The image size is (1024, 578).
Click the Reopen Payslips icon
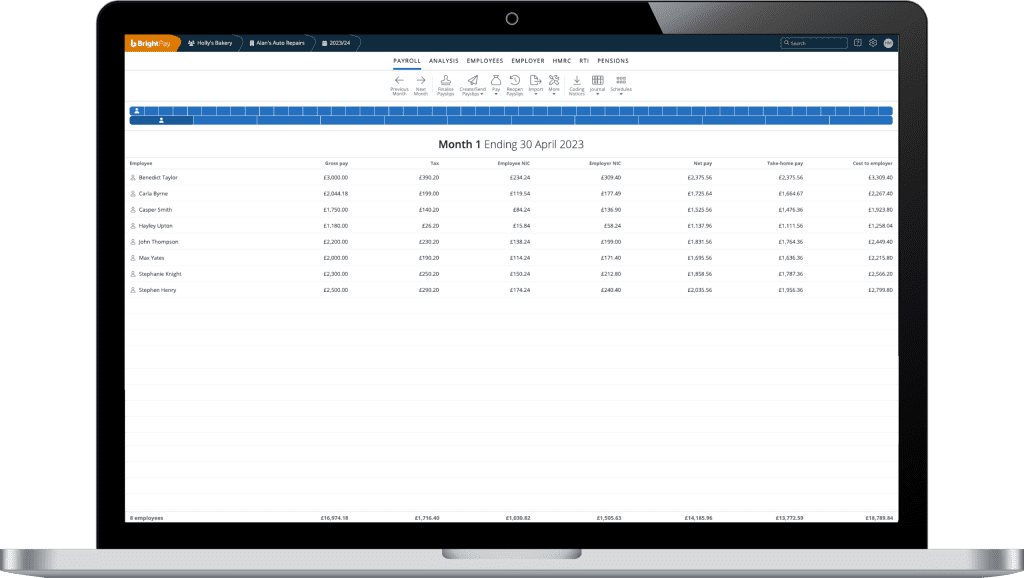point(515,86)
